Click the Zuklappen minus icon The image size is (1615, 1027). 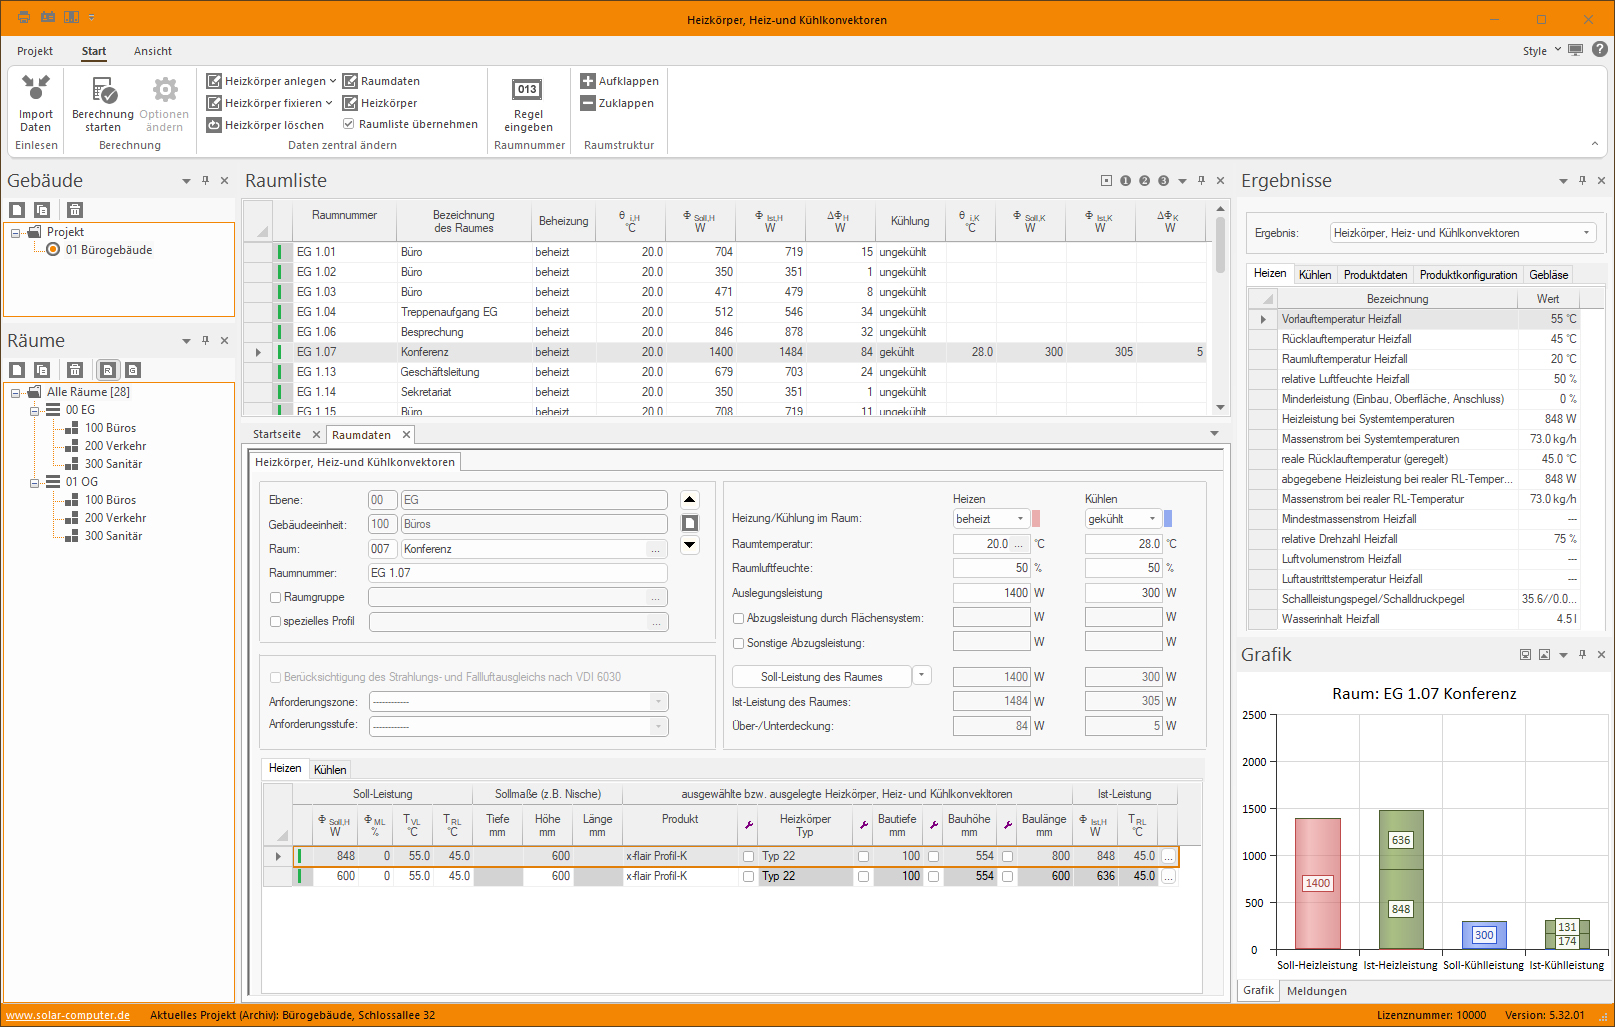point(588,103)
